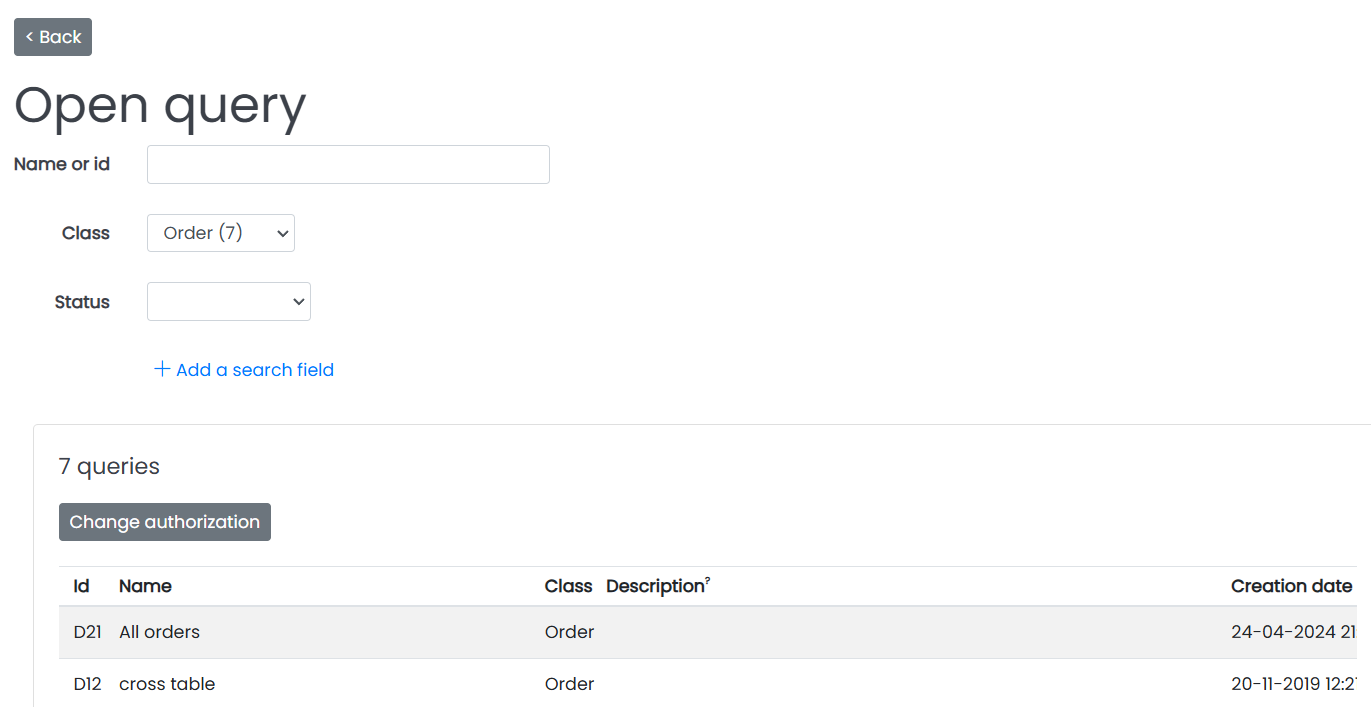1371x707 pixels.
Task: Click the Description column header
Action: pos(655,586)
